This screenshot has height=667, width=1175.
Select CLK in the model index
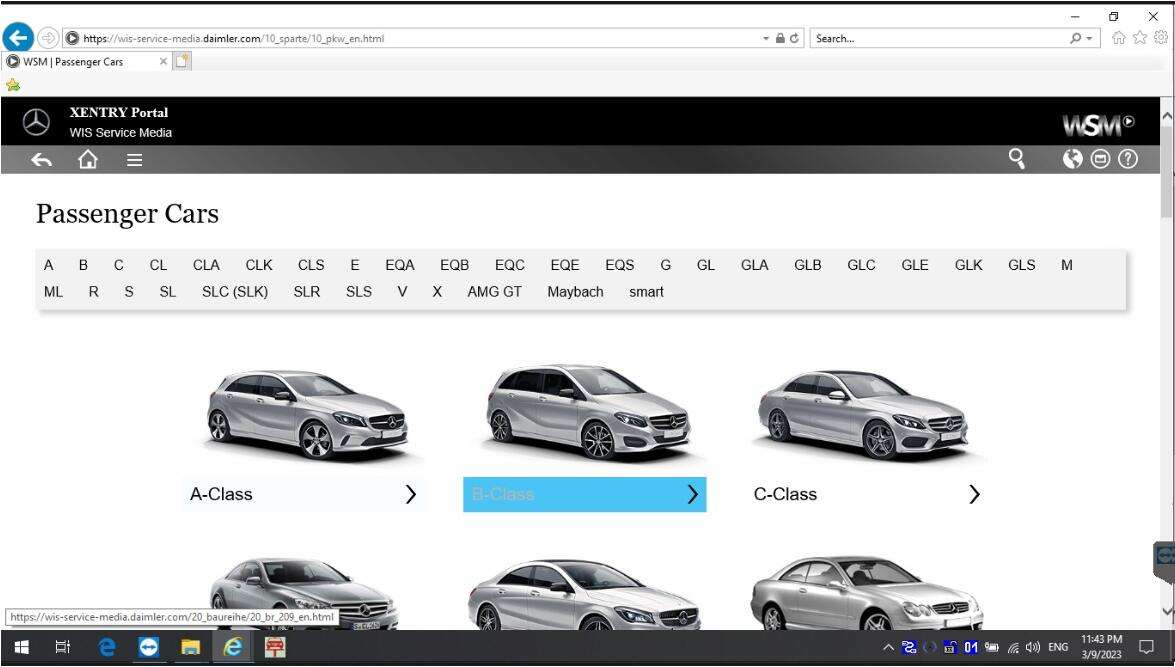[x=259, y=265]
